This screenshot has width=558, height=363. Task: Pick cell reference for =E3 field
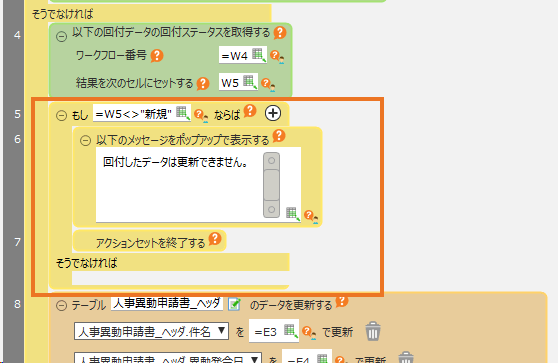[291, 331]
